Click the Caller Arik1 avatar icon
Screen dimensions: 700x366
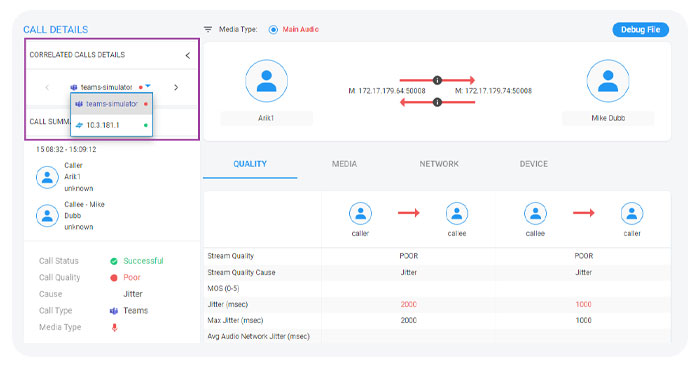coord(47,177)
